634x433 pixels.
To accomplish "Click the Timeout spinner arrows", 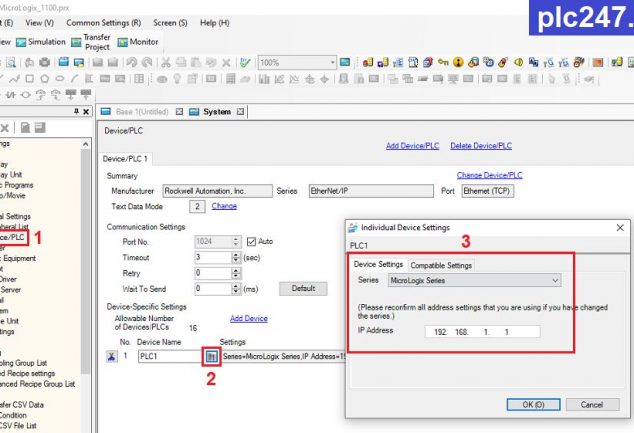I will pos(236,258).
